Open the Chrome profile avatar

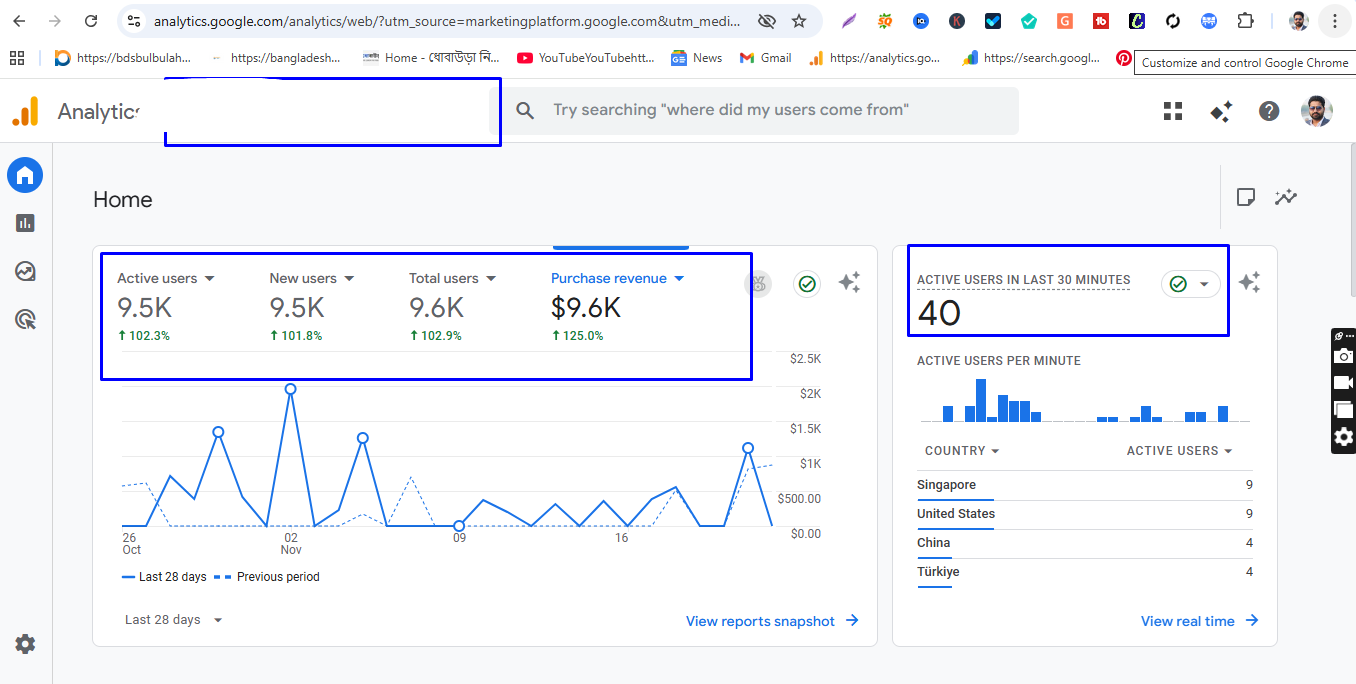[x=1298, y=21]
